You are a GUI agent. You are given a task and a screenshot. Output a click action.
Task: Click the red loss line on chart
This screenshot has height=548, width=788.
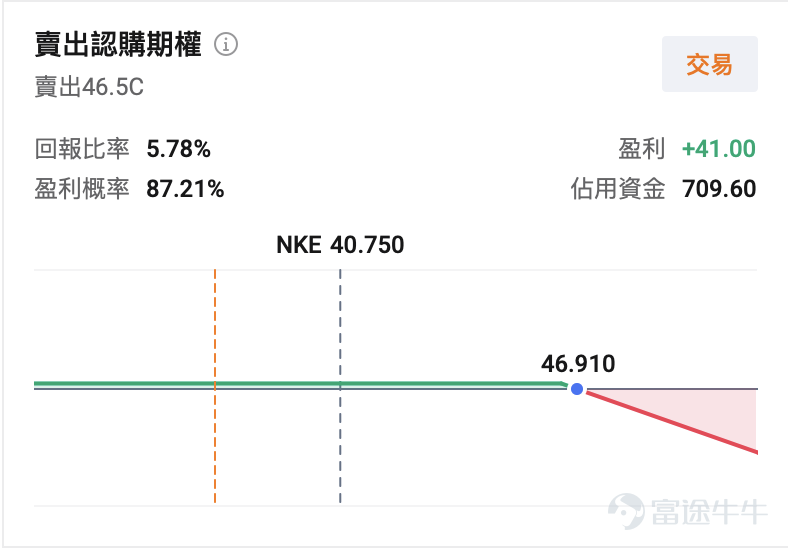click(x=672, y=422)
